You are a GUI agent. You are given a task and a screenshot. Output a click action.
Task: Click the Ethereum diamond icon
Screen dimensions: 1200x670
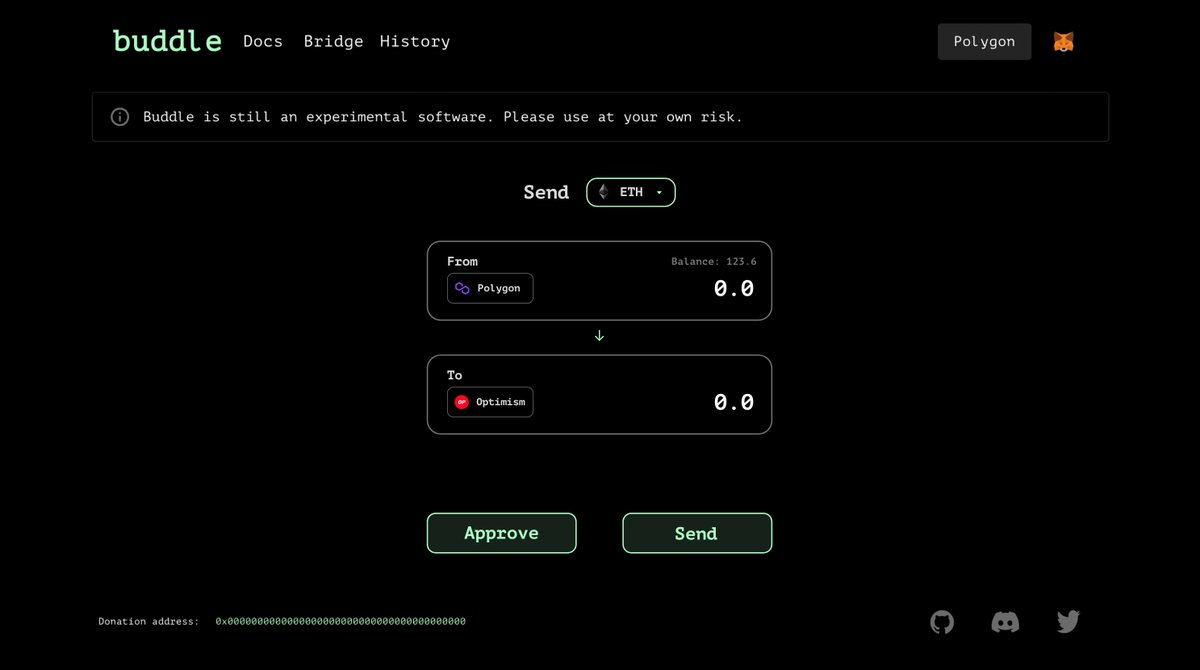coord(603,192)
